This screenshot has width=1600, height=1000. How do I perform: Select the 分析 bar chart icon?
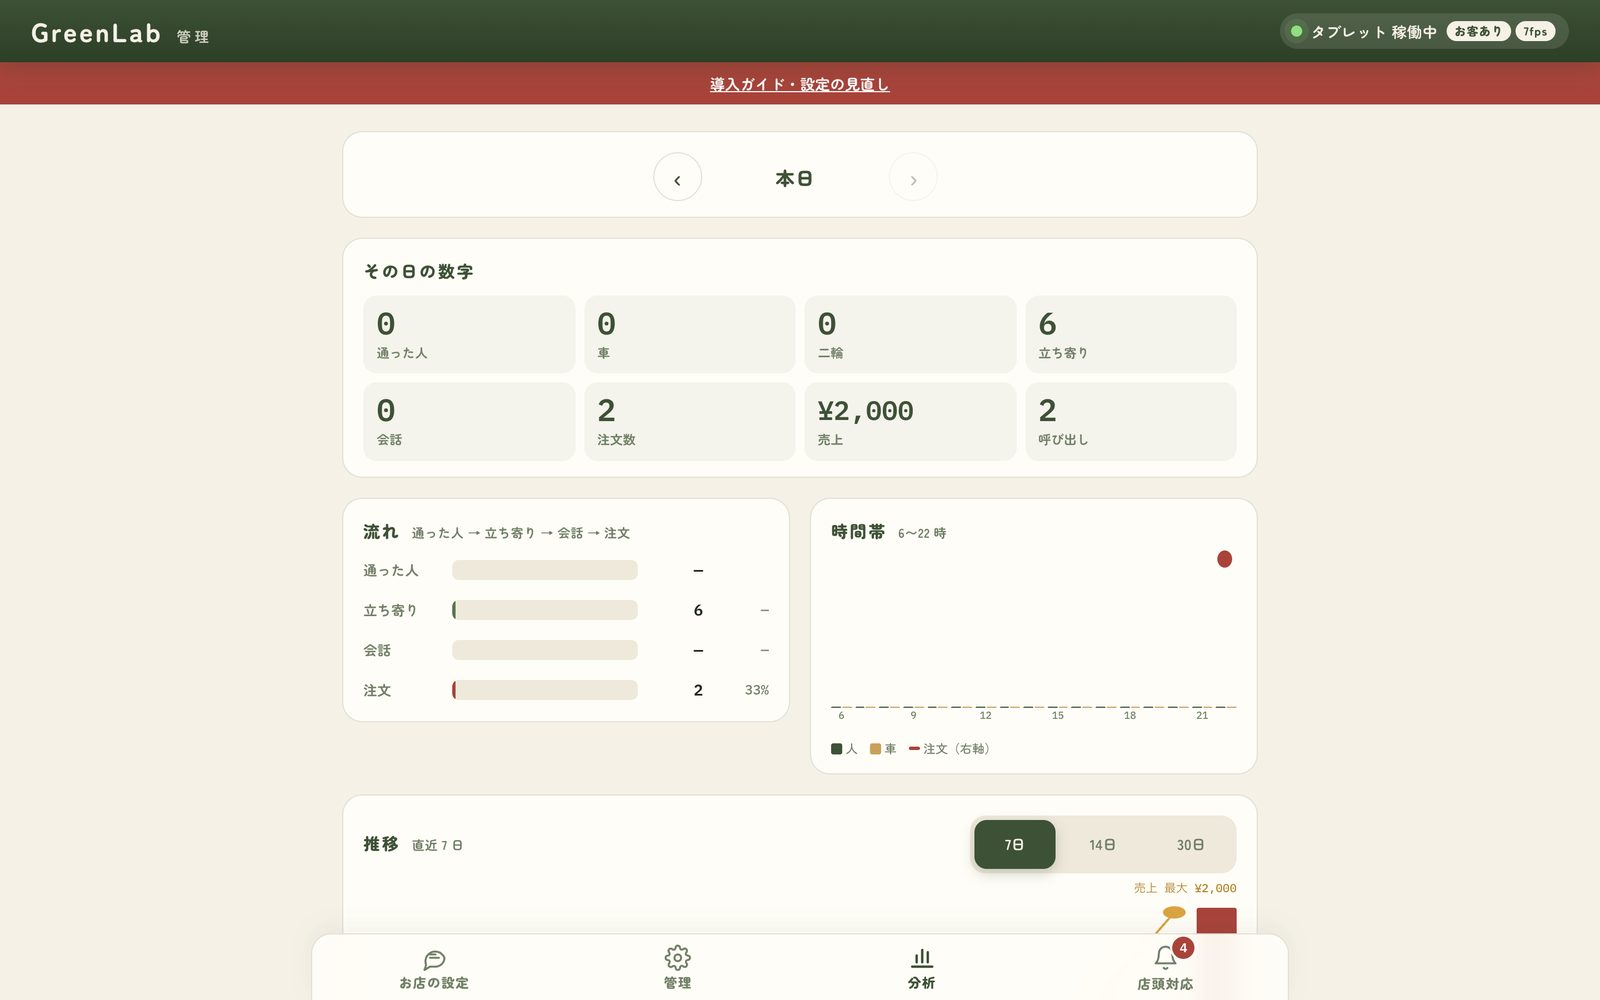921,959
